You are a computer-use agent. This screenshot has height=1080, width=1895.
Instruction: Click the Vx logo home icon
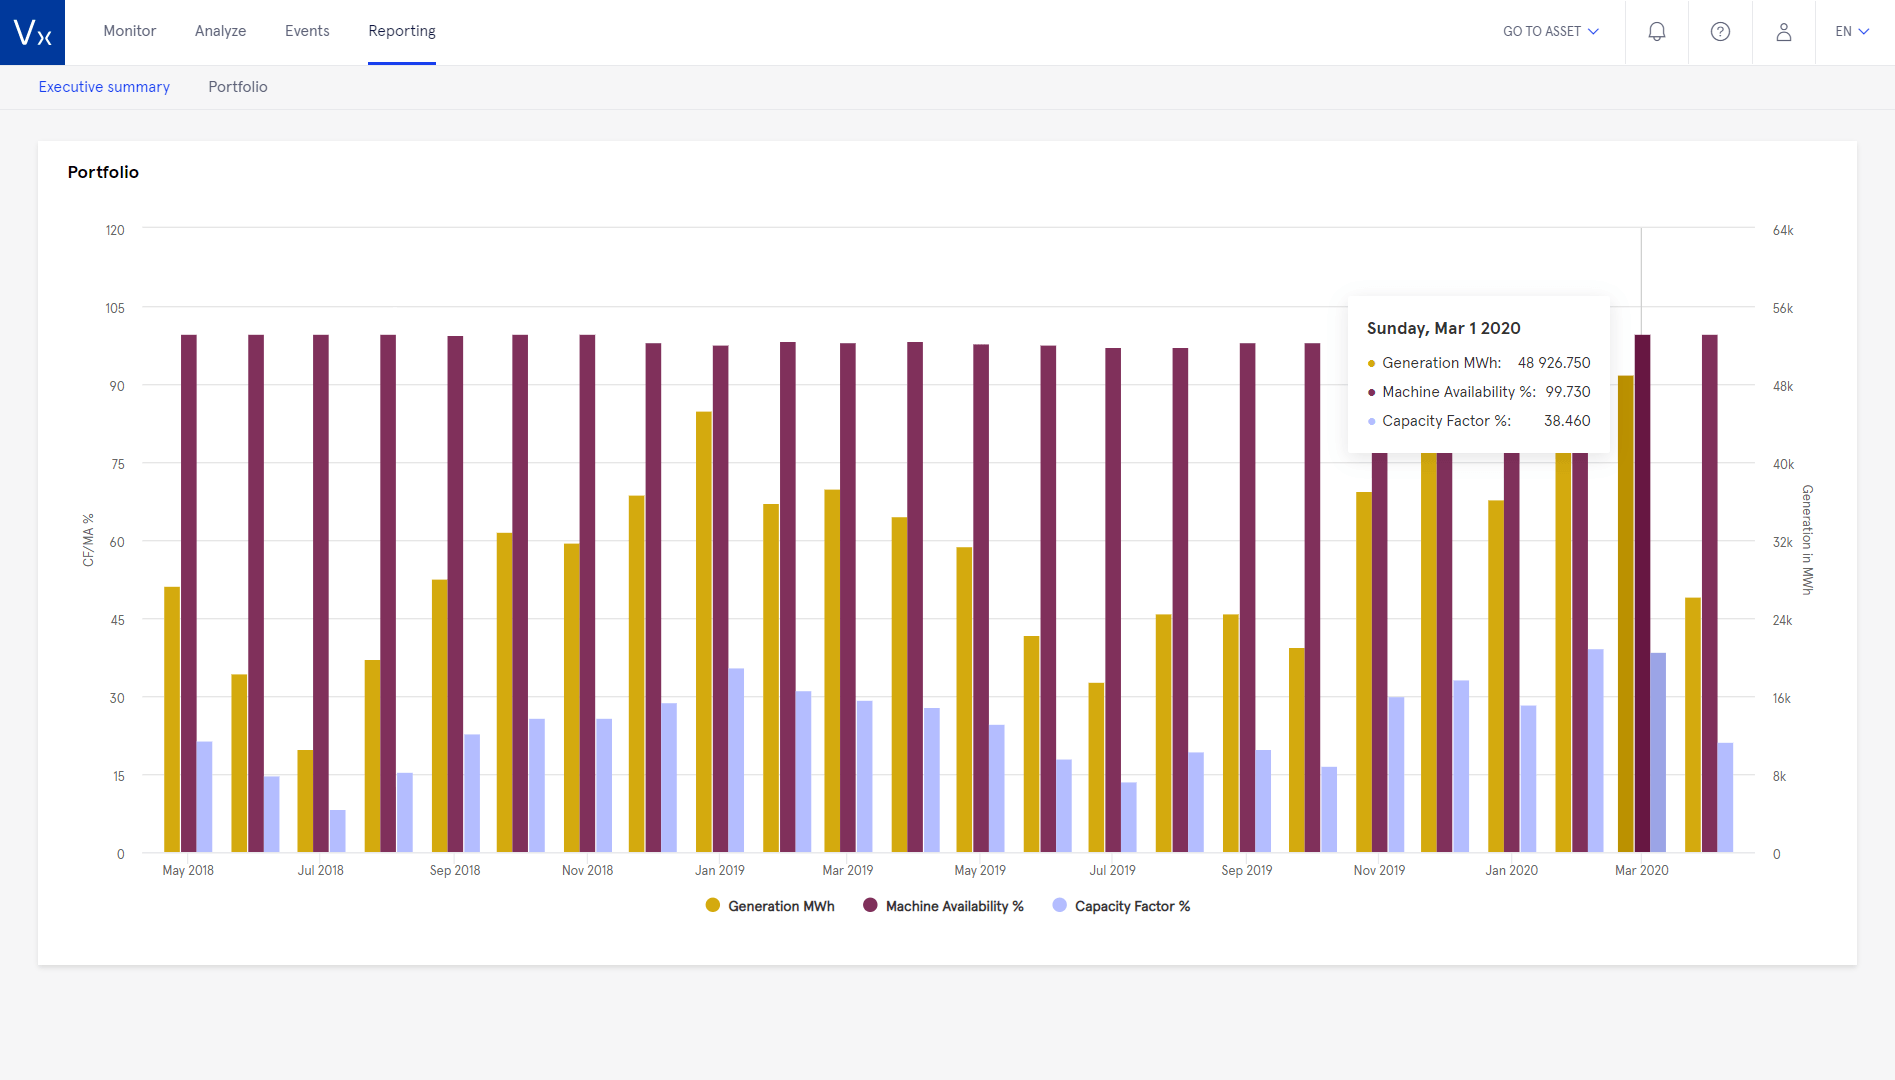coord(32,32)
